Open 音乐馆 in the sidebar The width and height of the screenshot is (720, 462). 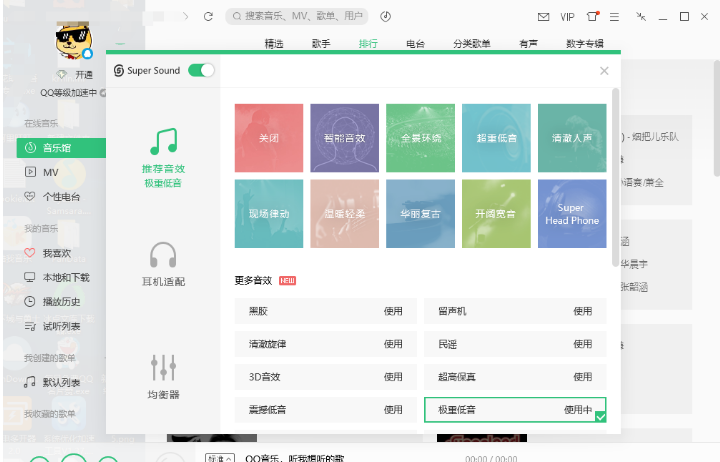(x=61, y=148)
